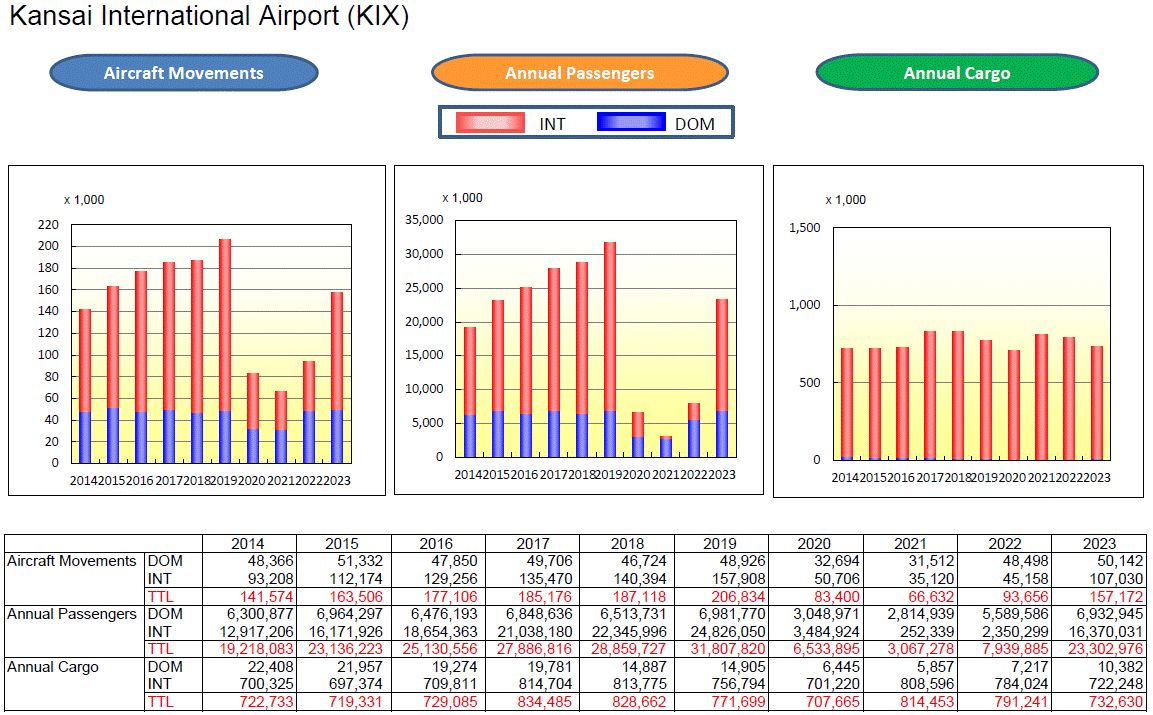Image resolution: width=1153 pixels, height=715 pixels.
Task: Click the 2016 table column header
Action: pos(436,544)
